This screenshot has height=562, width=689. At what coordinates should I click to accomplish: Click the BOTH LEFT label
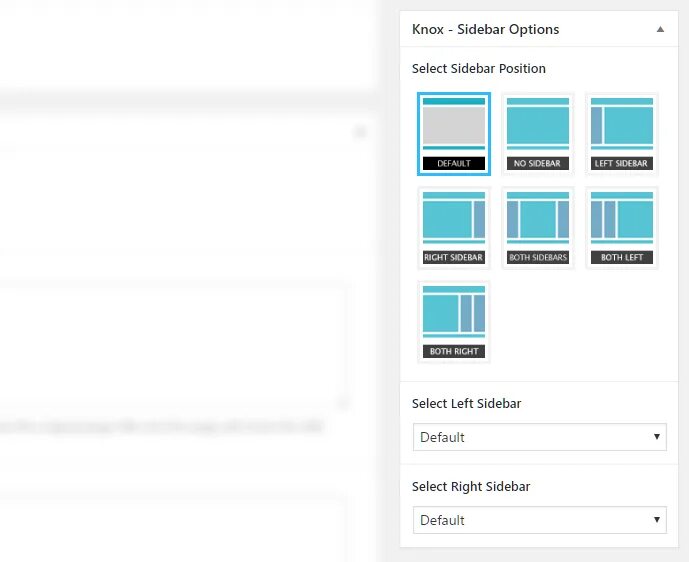[x=622, y=257]
